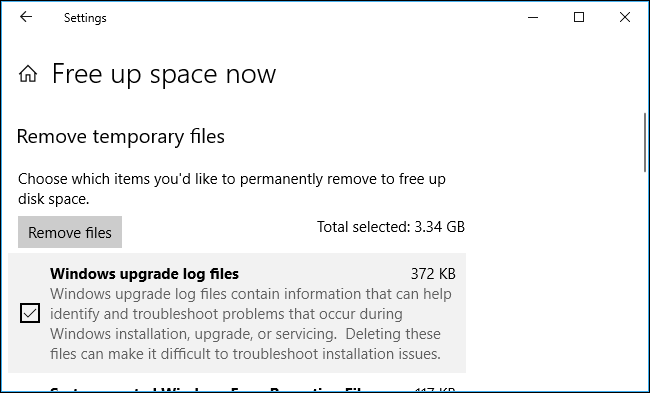This screenshot has height=393, width=650.
Task: Click the 'Choose which items' instruction text
Action: tap(232, 189)
